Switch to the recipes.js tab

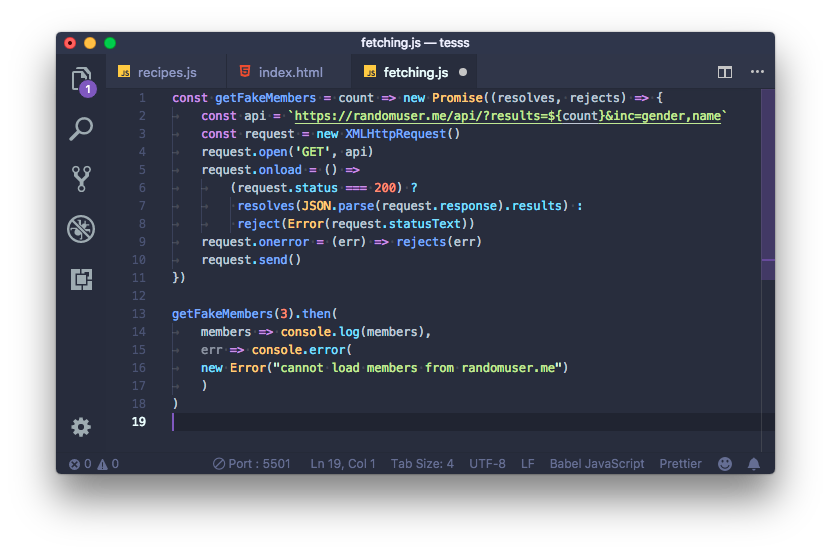(x=166, y=72)
